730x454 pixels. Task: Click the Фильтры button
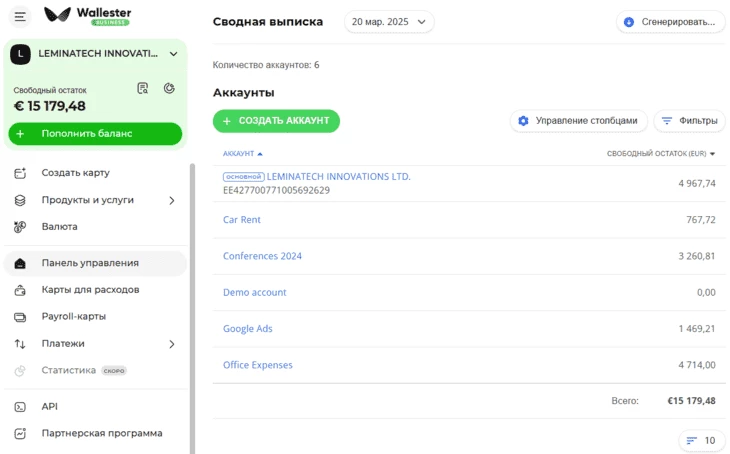[689, 121]
